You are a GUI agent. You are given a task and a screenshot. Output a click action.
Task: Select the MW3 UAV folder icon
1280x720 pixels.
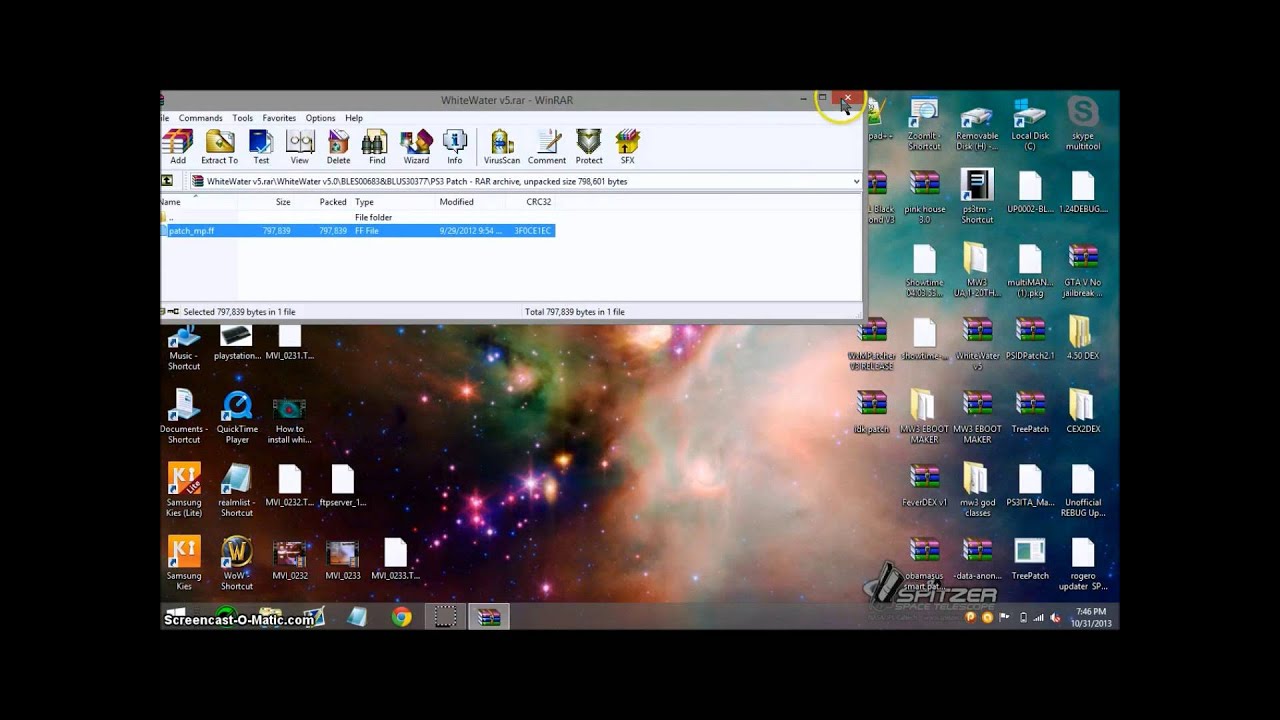pos(977,270)
